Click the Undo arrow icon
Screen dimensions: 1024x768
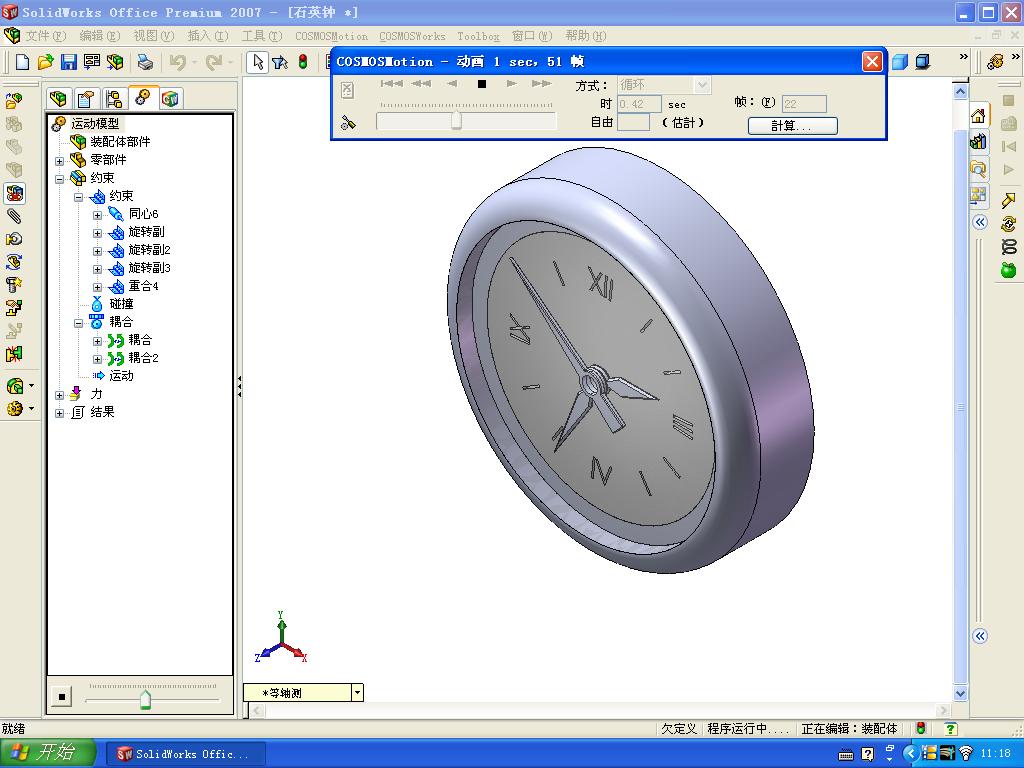coord(177,62)
